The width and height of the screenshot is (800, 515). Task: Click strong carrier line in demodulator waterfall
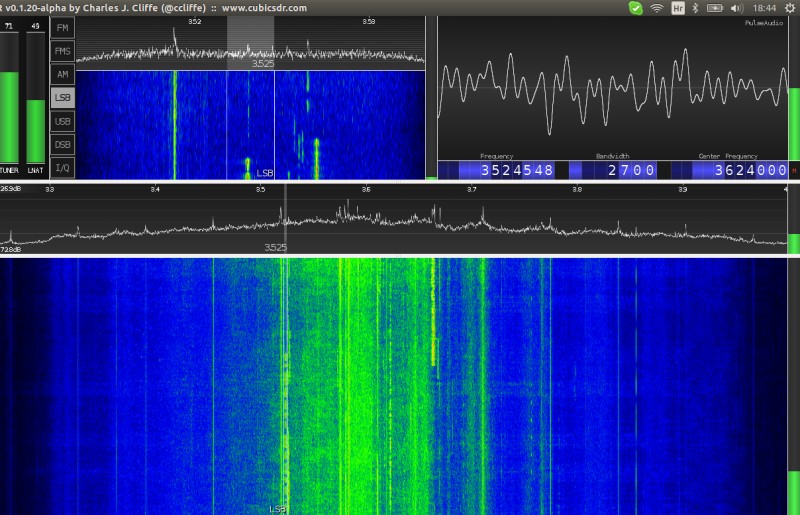click(x=174, y=125)
